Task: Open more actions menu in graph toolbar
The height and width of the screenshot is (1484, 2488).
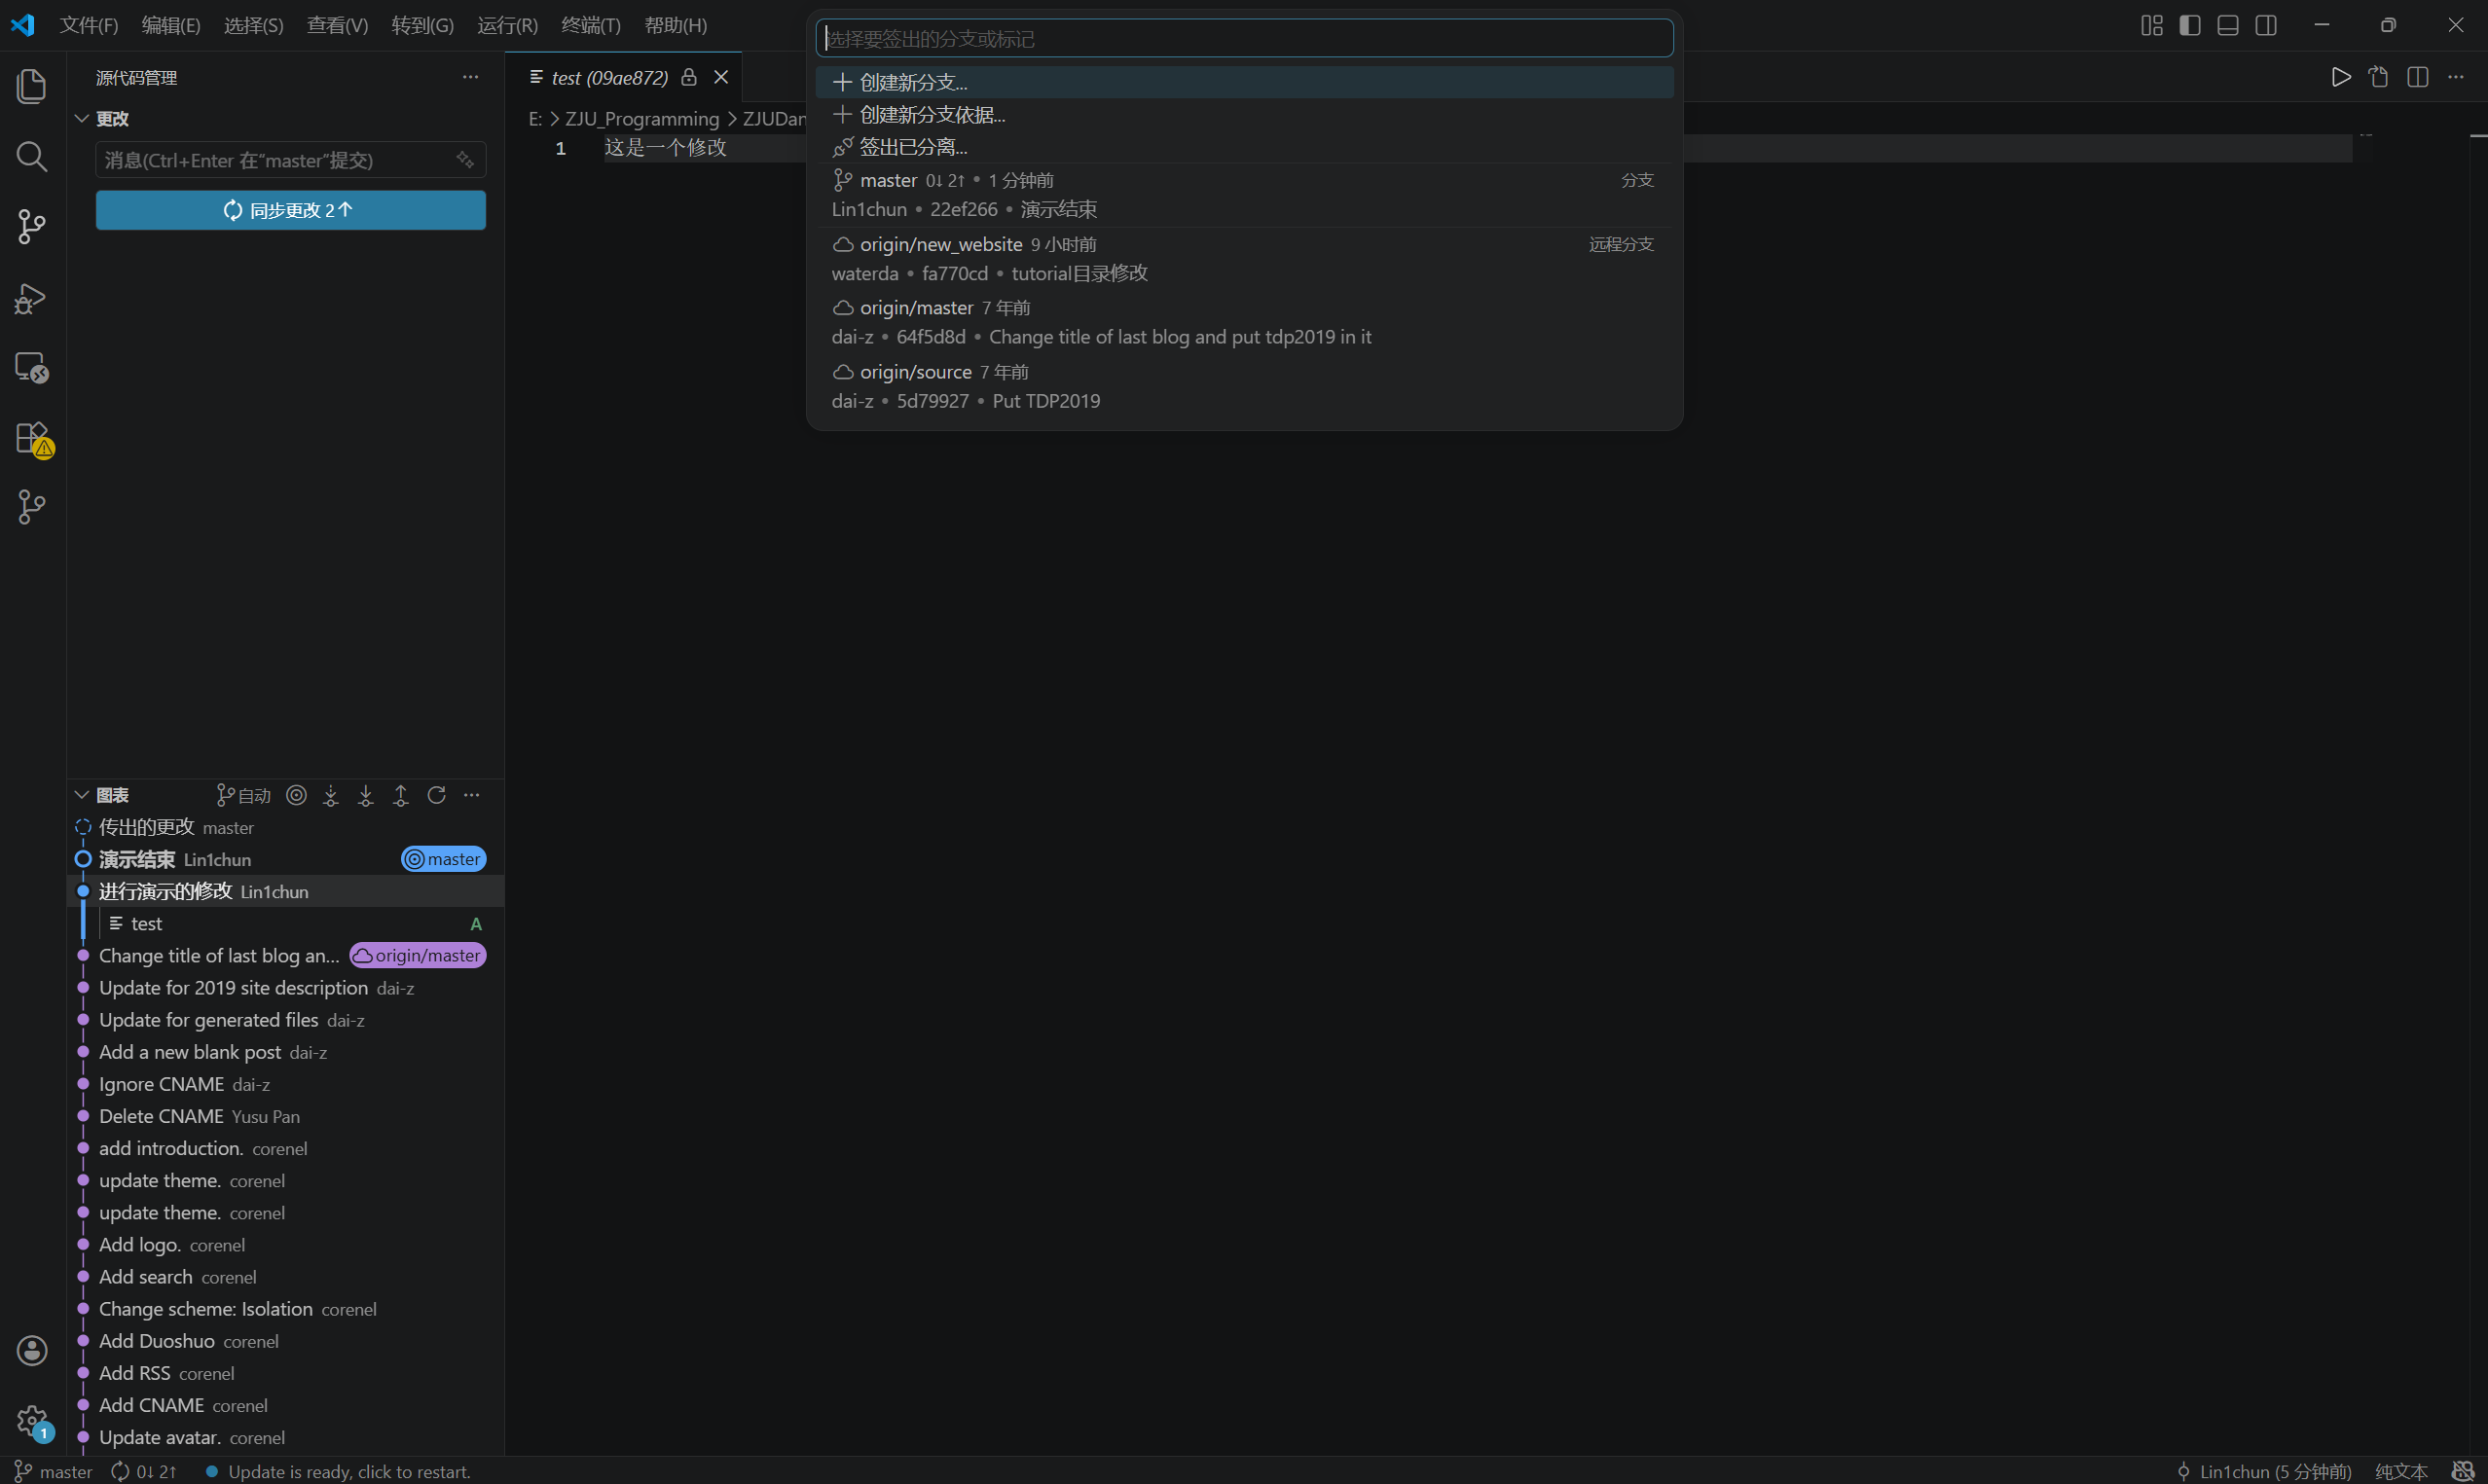Action: (471, 795)
